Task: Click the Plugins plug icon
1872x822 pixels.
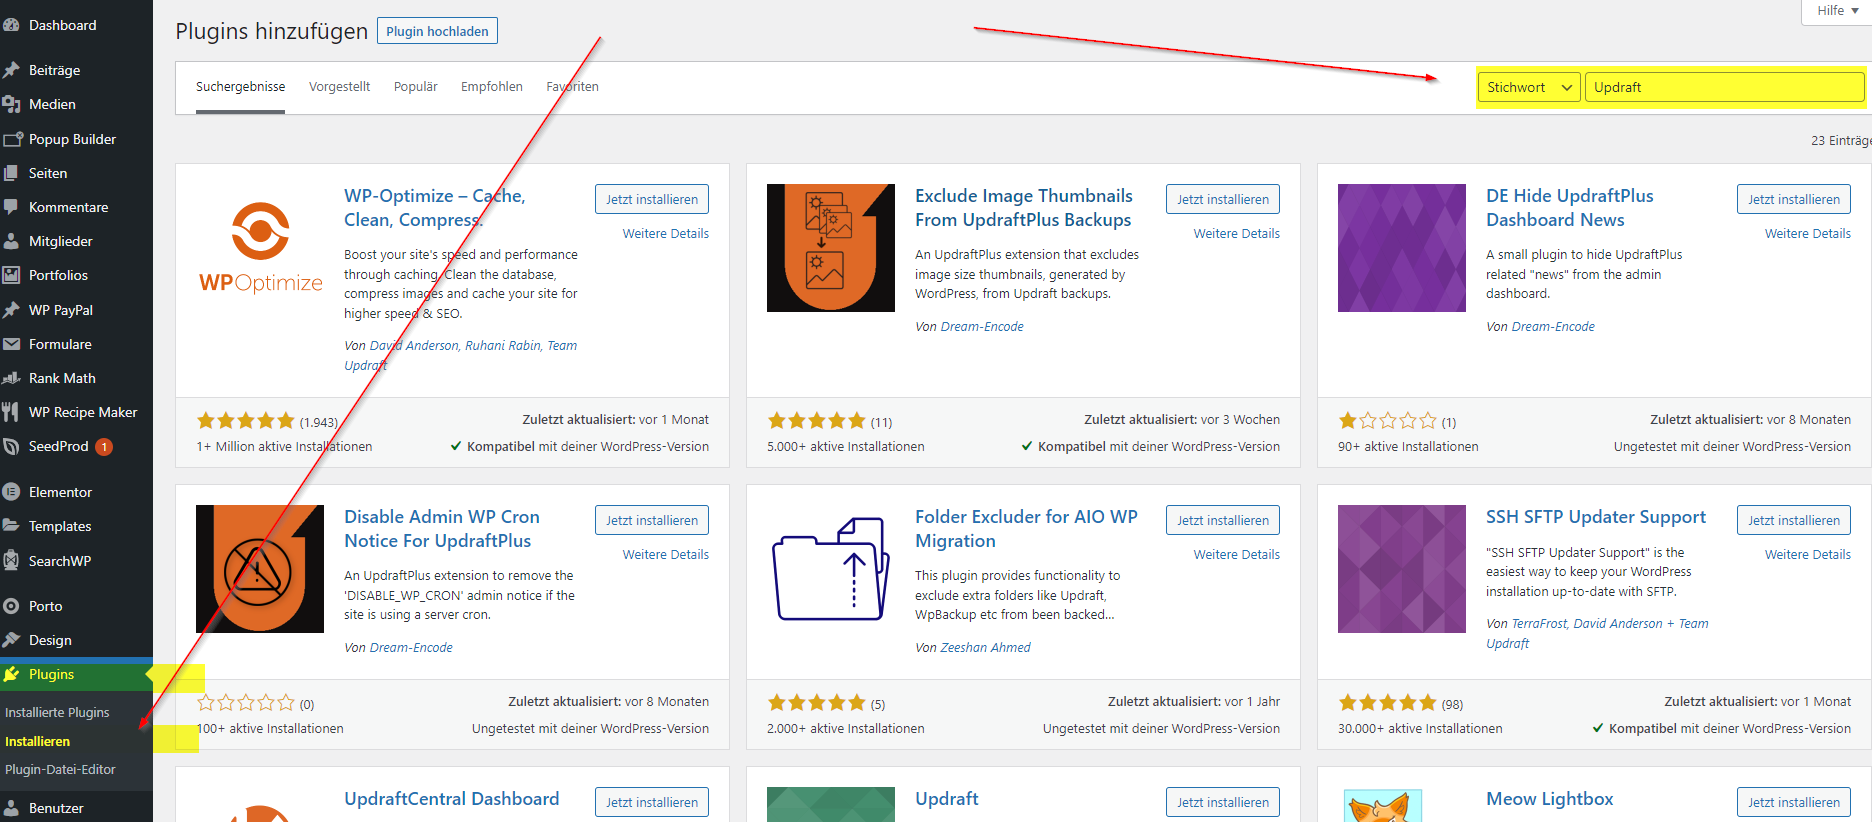Action: pyautogui.click(x=12, y=674)
